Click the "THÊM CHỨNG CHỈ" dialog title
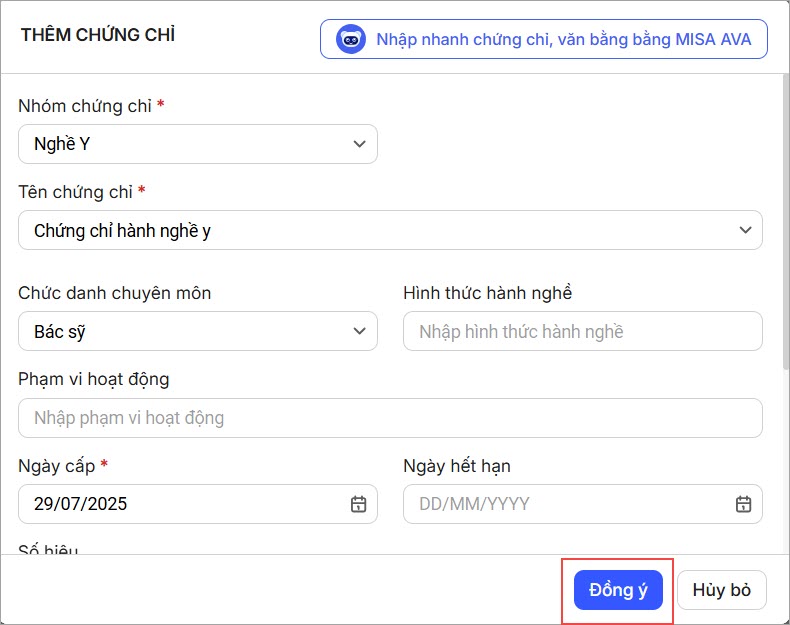790x625 pixels. point(97,35)
